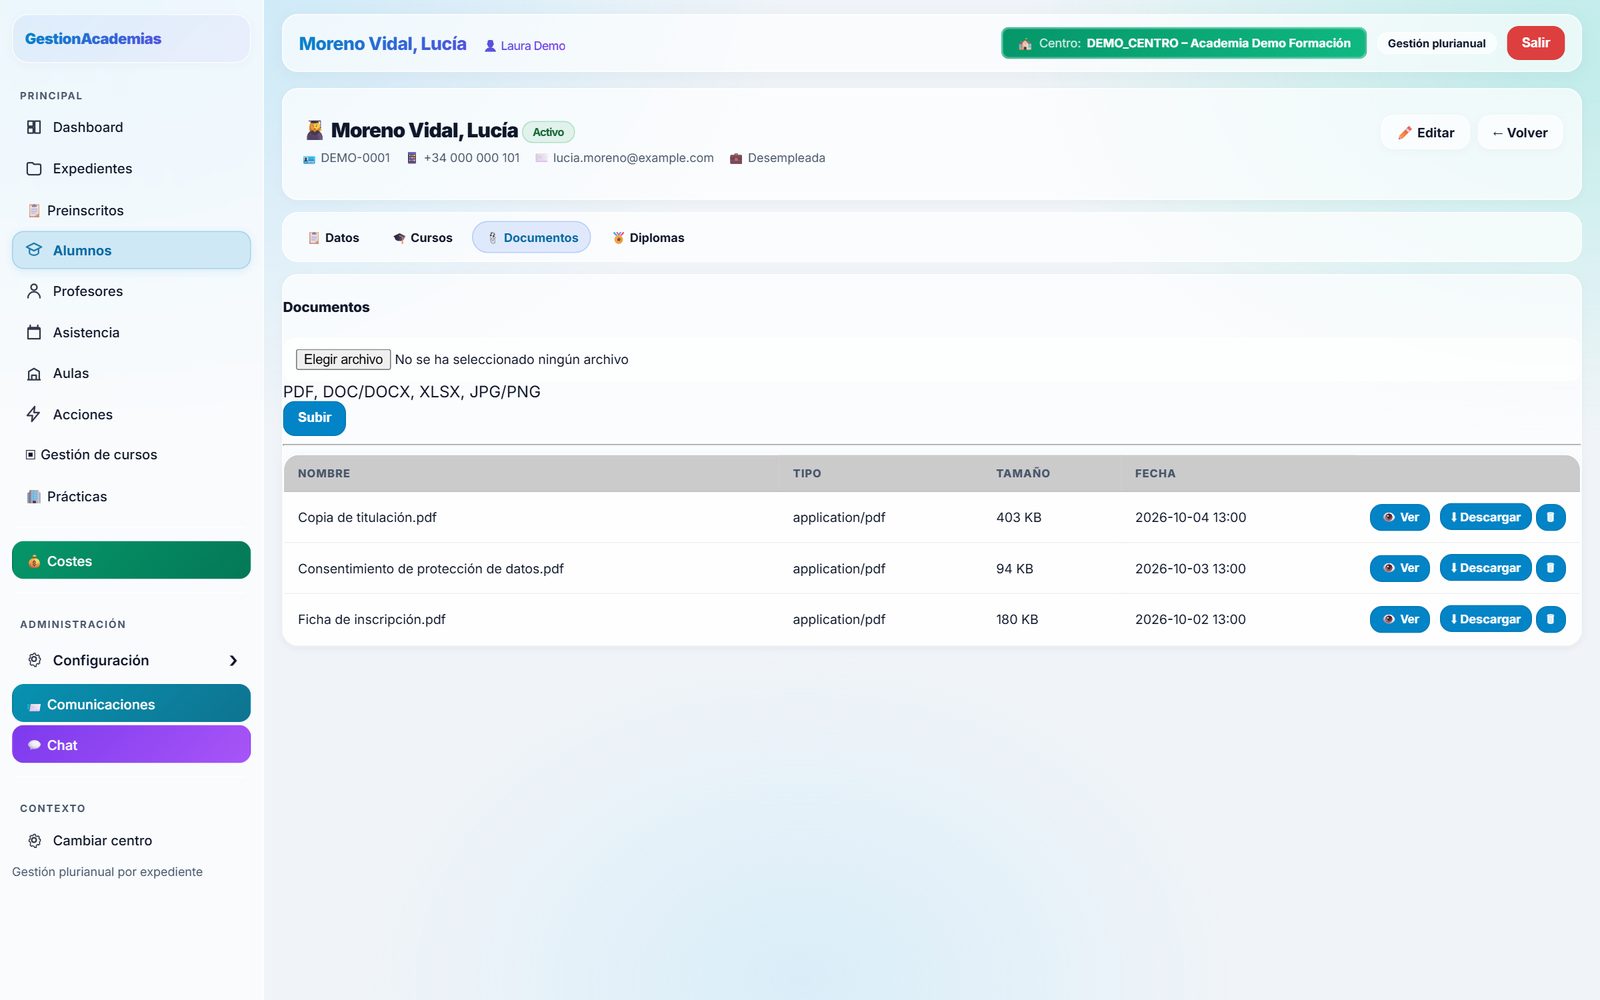Select Alumnos in the sidebar
The height and width of the screenshot is (1000, 1600).
[131, 250]
